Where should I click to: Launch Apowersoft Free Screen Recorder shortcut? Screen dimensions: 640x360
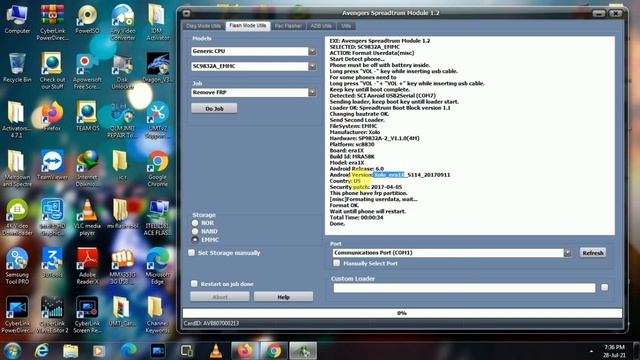(87, 72)
